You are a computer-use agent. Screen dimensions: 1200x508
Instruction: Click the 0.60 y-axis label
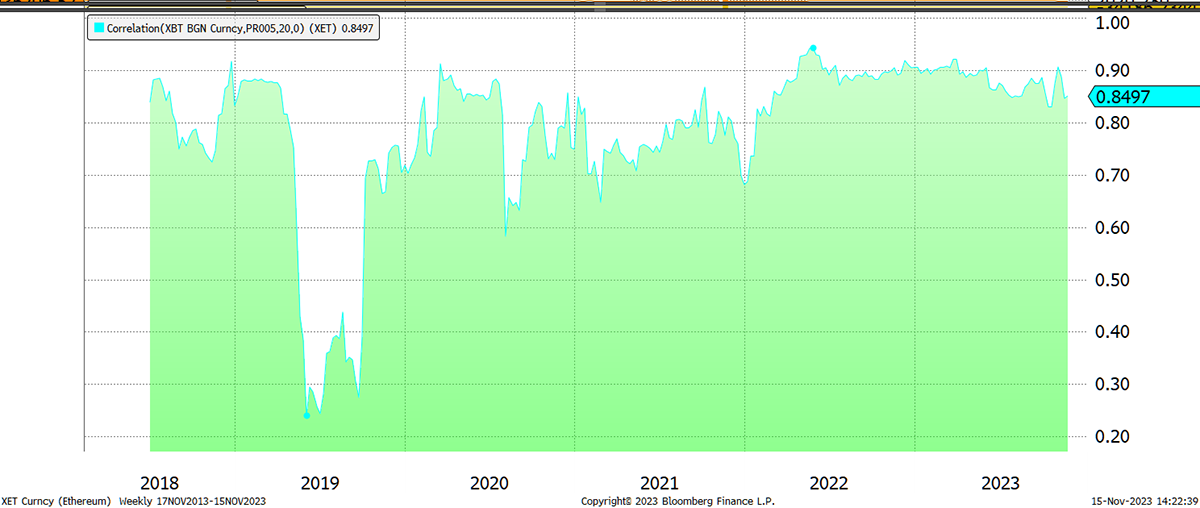click(1113, 228)
